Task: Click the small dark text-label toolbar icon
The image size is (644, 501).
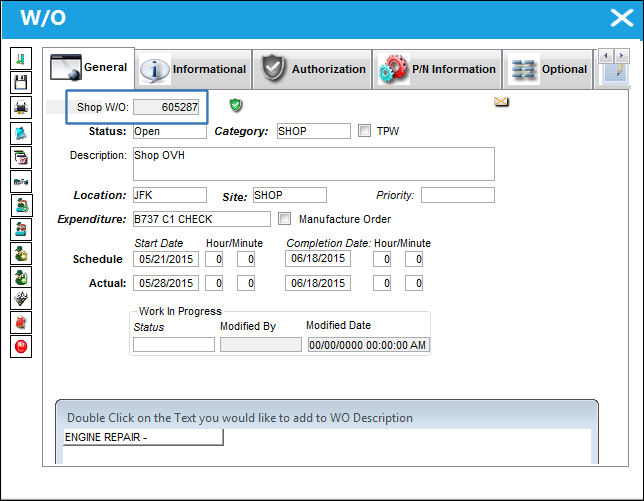Action: coord(21,182)
